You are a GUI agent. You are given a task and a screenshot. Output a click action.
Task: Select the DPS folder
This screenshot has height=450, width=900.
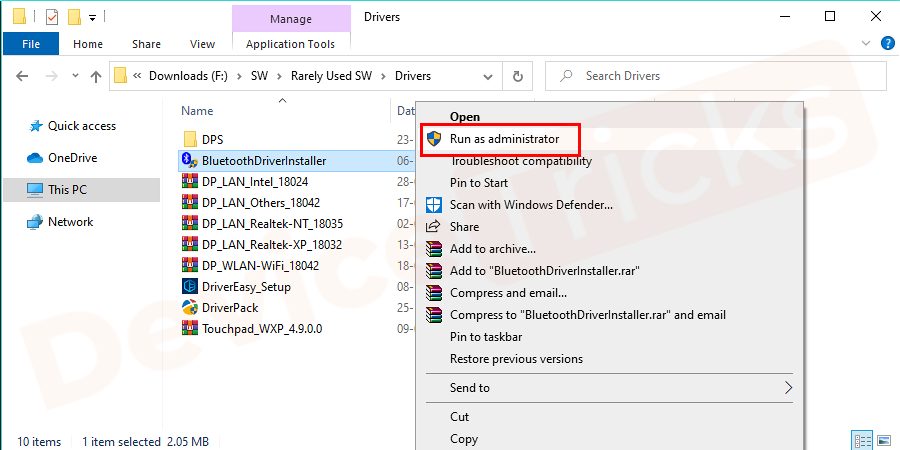[x=204, y=139]
